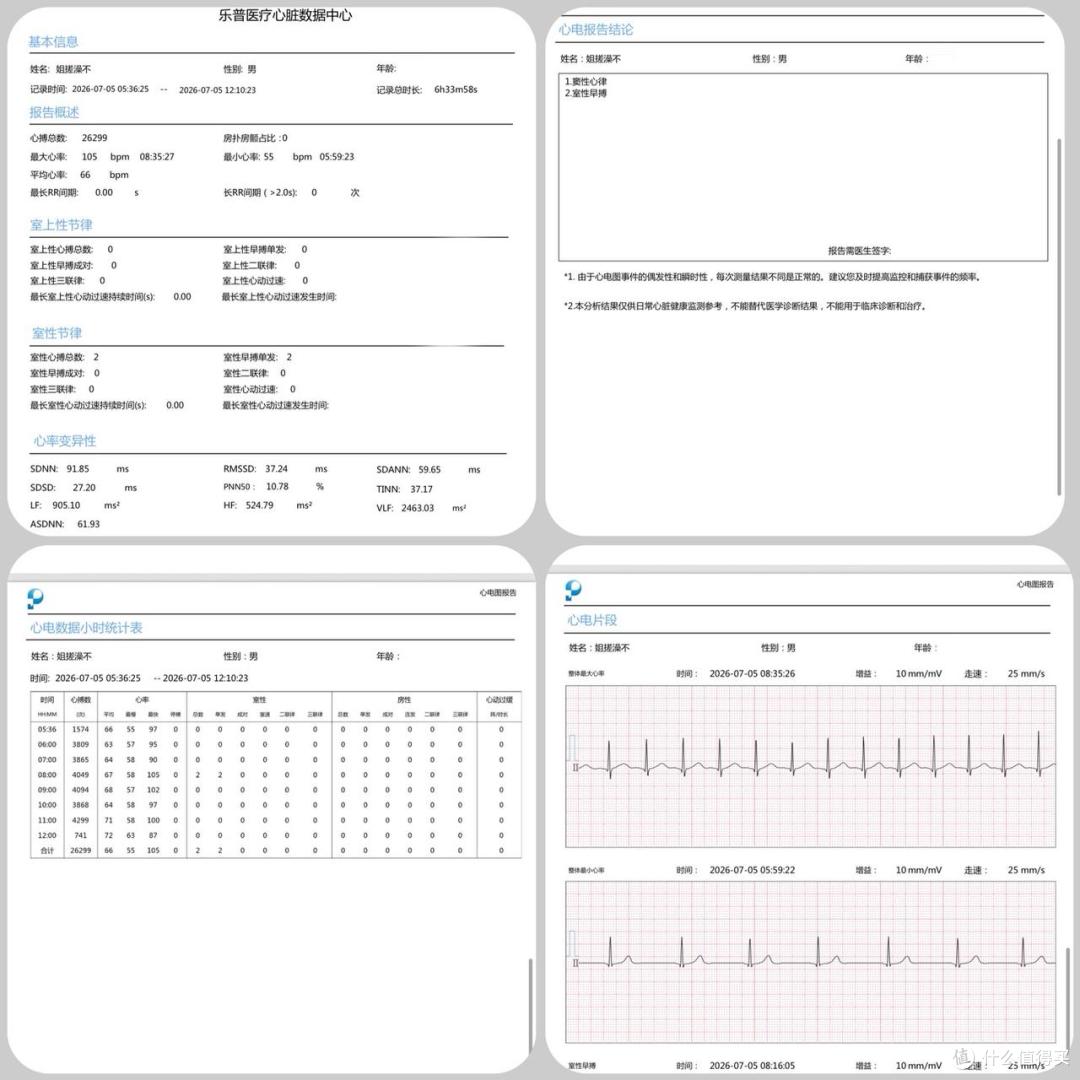Click the scrollbar beside the hourly statistics page
This screenshot has height=1080, width=1080.
pyautogui.click(x=530, y=1004)
